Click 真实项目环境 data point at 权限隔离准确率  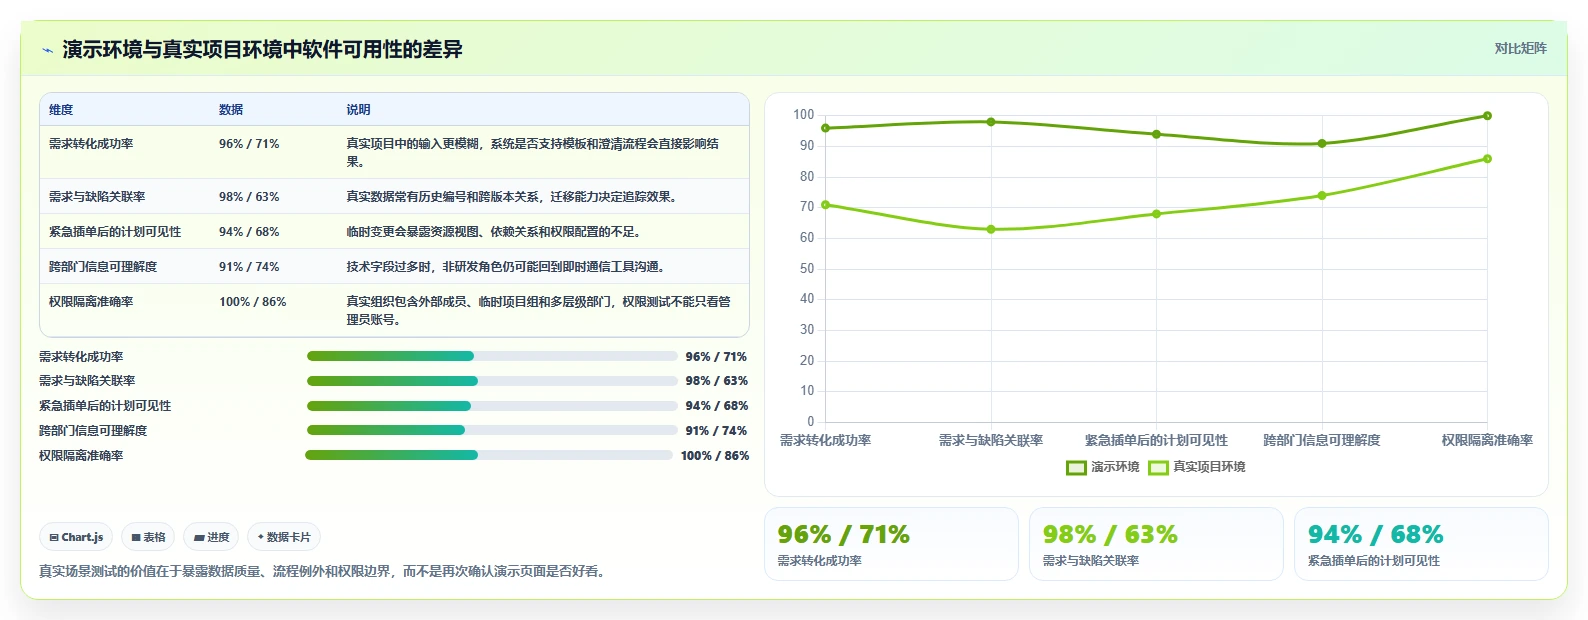point(1487,159)
